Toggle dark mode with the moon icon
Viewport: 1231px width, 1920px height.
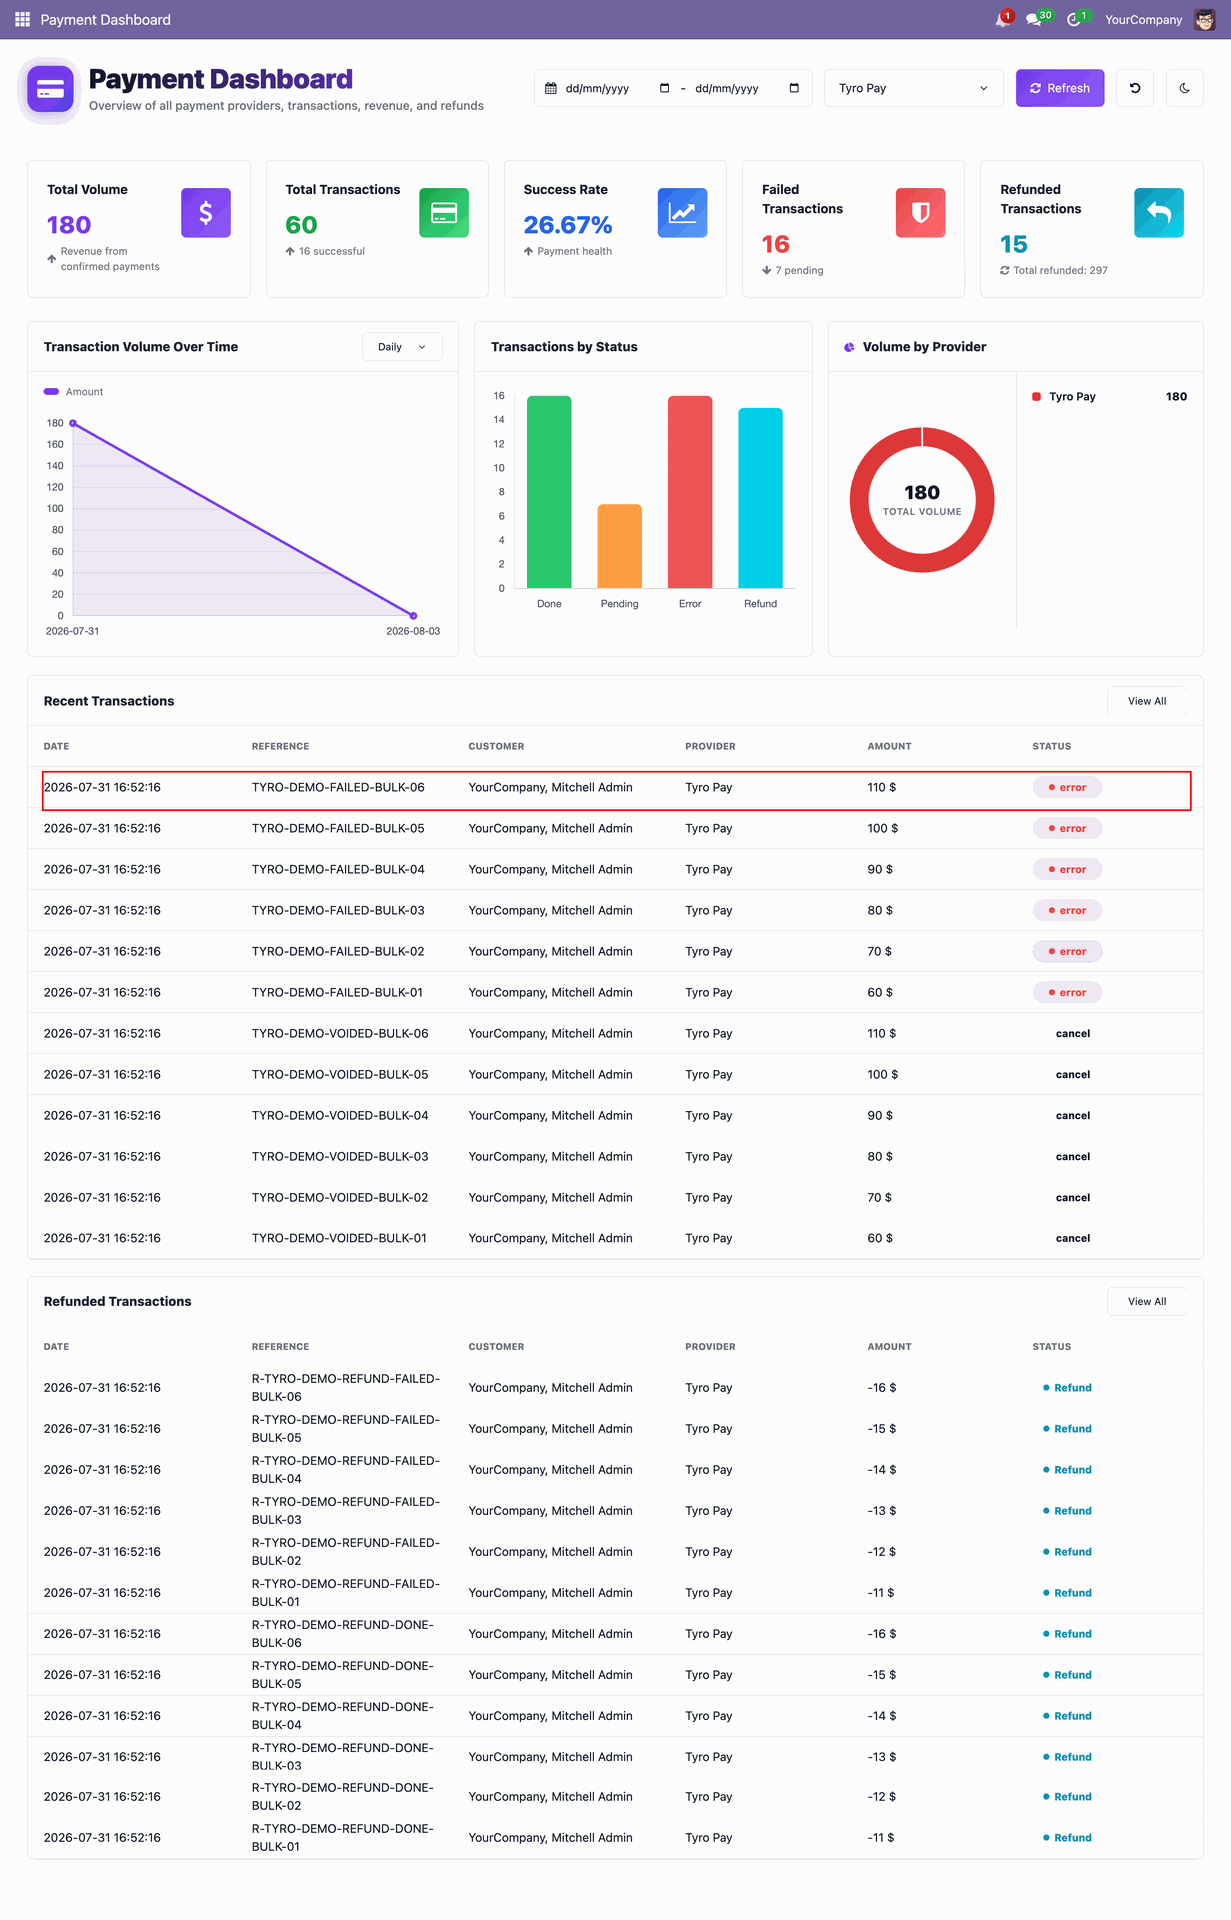click(1185, 88)
